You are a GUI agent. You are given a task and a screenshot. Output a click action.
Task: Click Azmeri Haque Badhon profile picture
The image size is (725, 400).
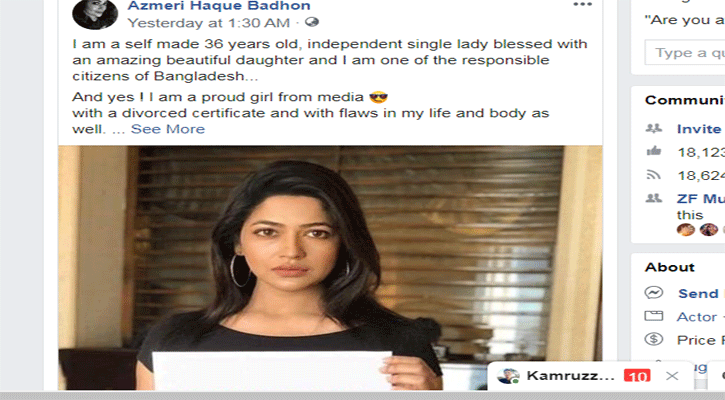(95, 14)
